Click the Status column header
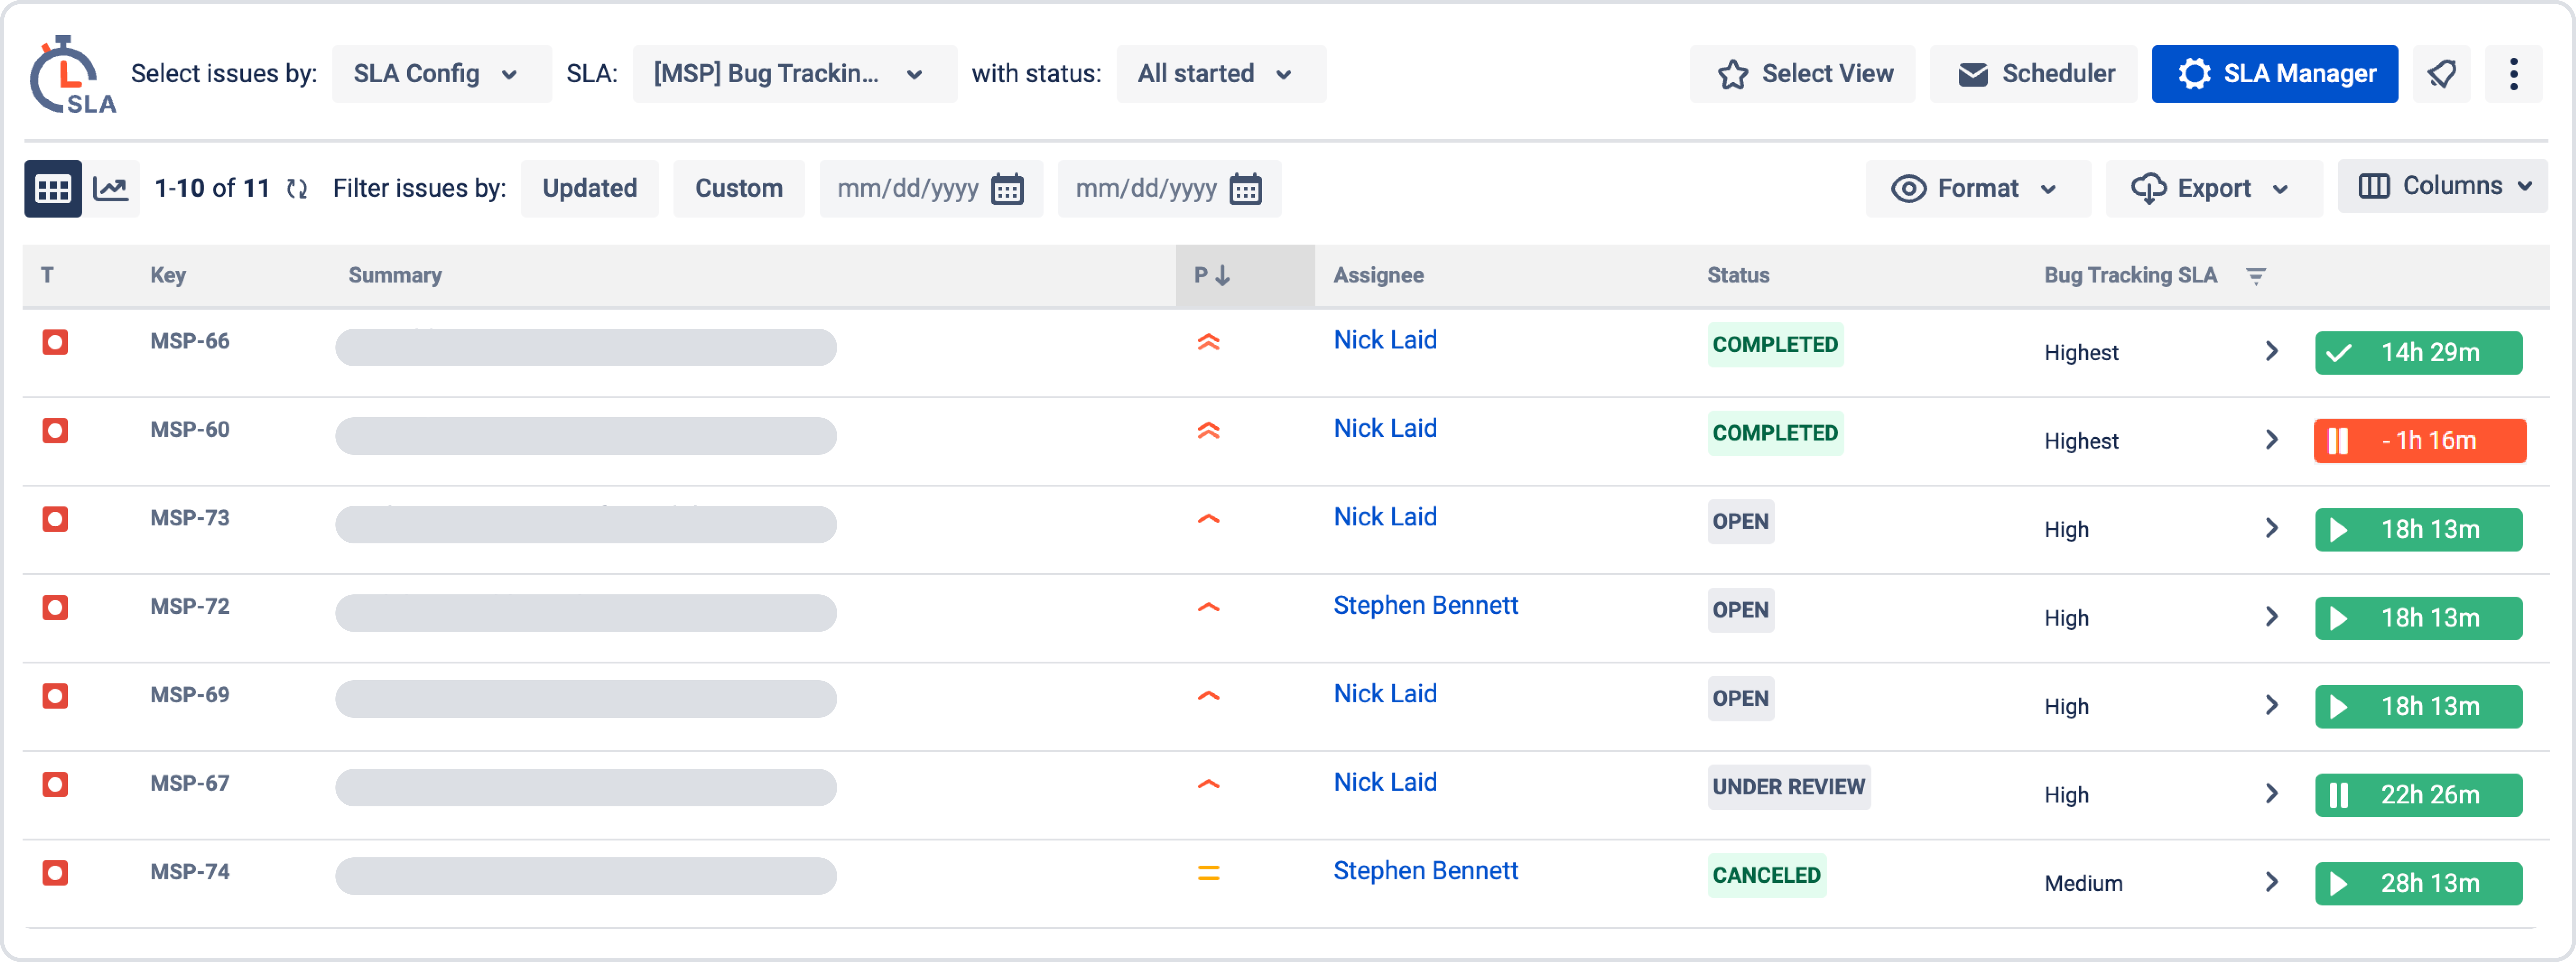 point(1738,276)
